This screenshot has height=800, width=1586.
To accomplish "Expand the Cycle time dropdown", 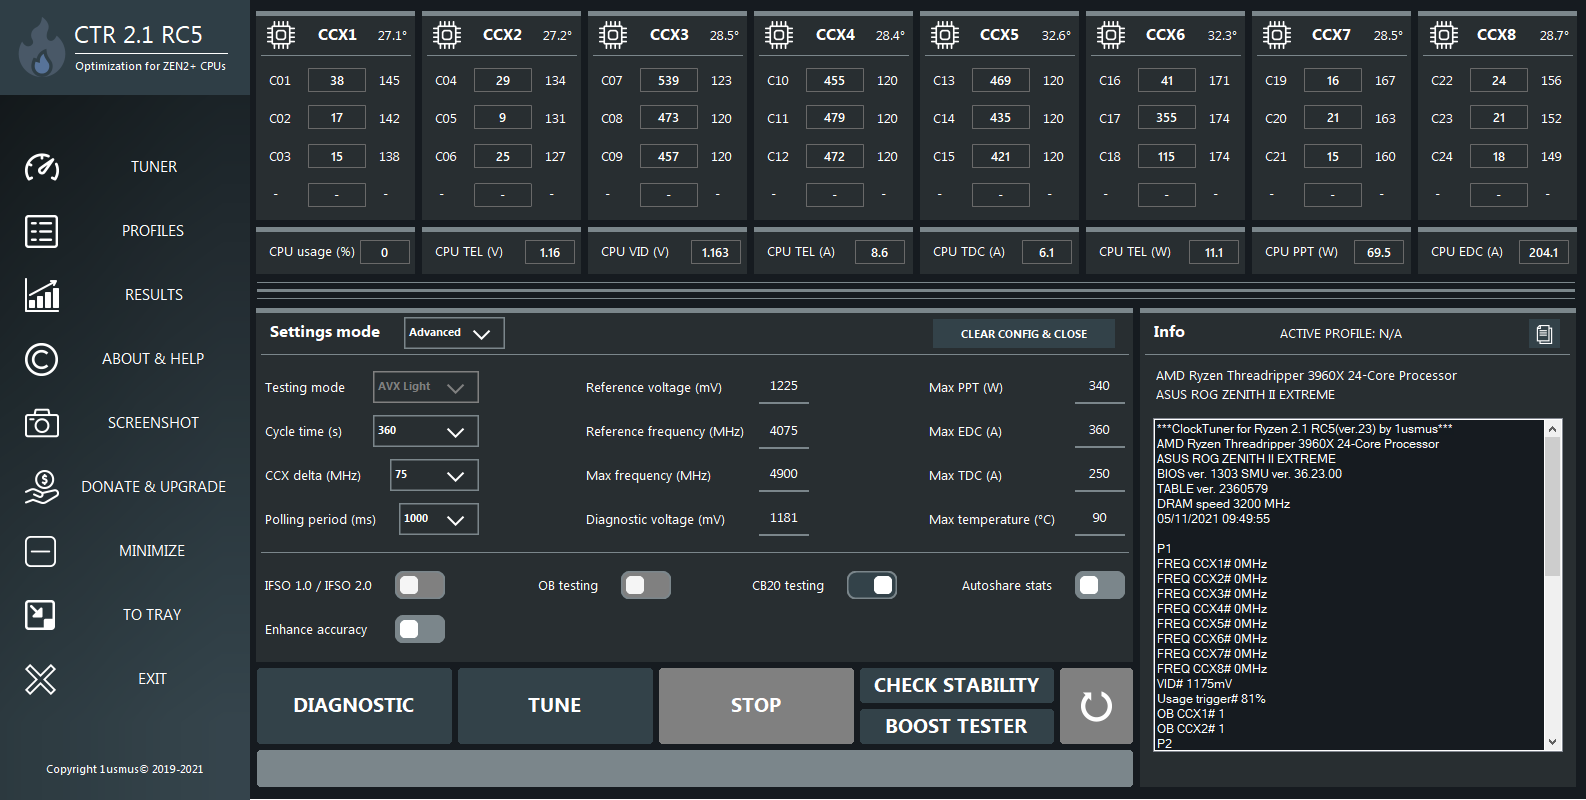I will tap(426, 431).
